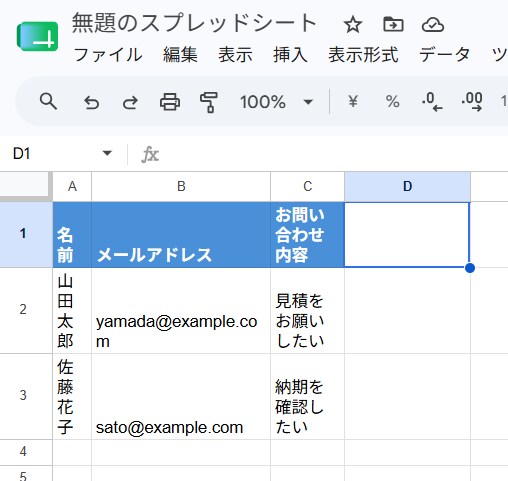Select row 2 header

pos(26,310)
